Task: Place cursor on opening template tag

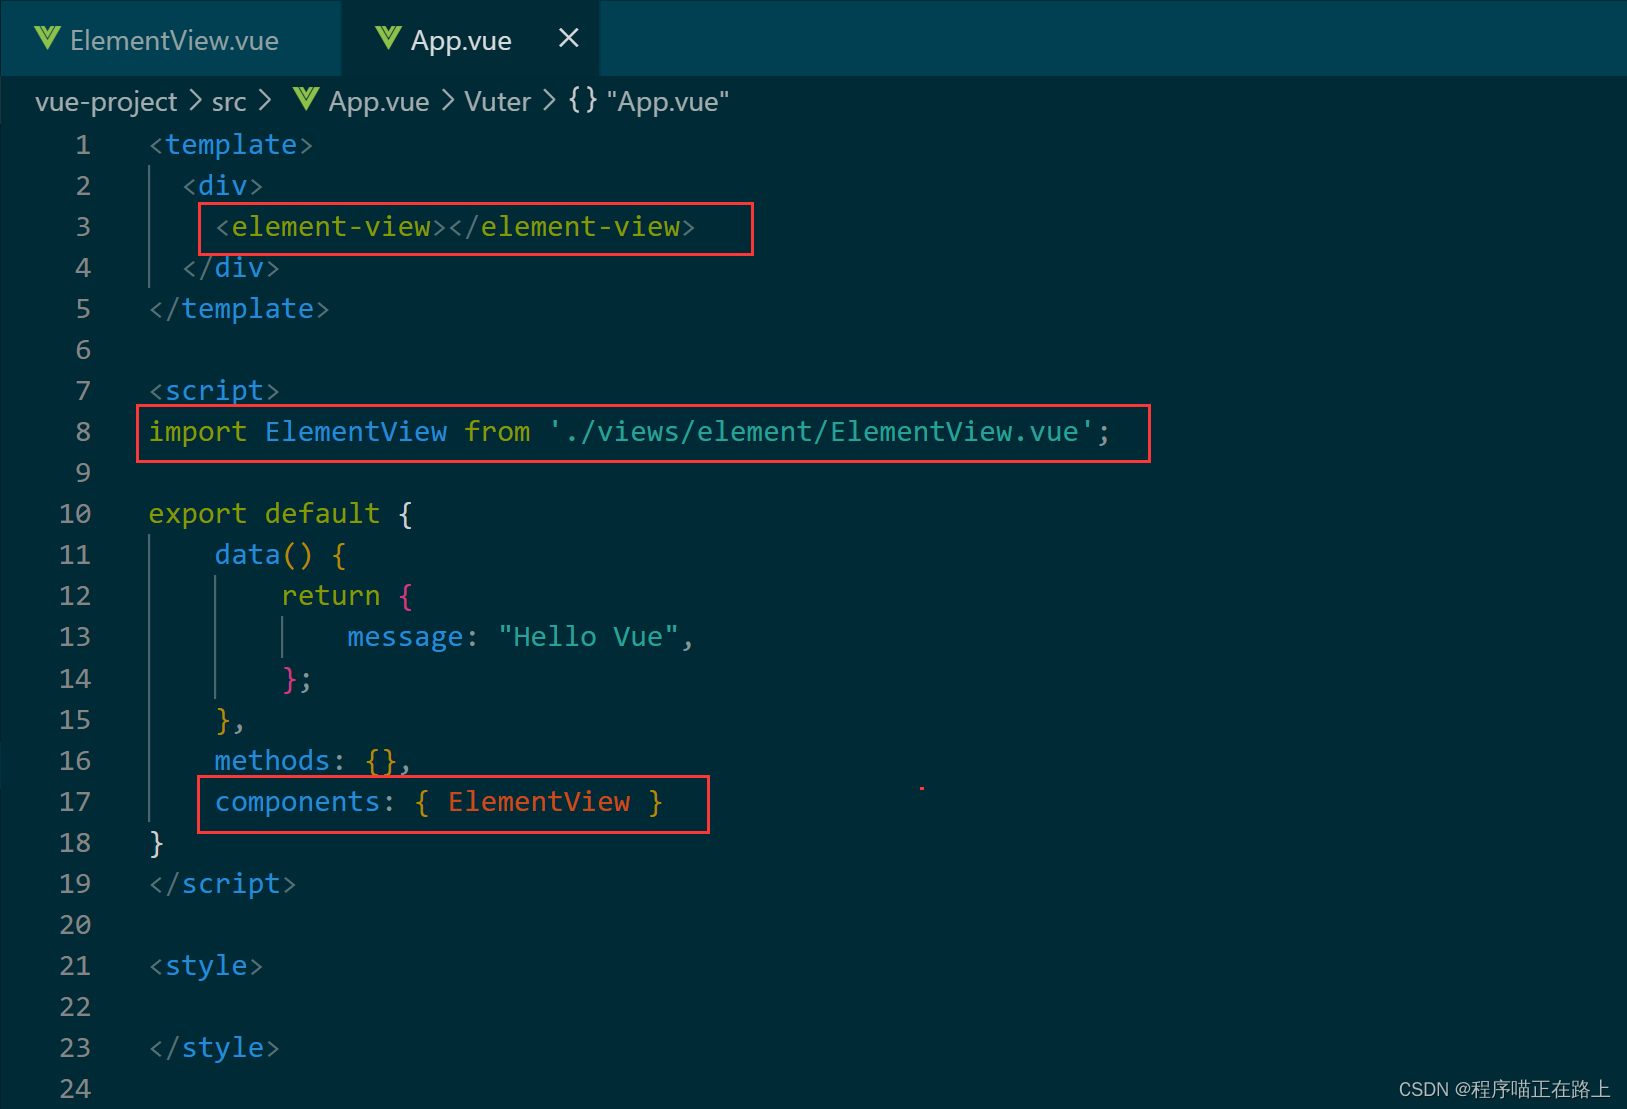Action: (231, 145)
